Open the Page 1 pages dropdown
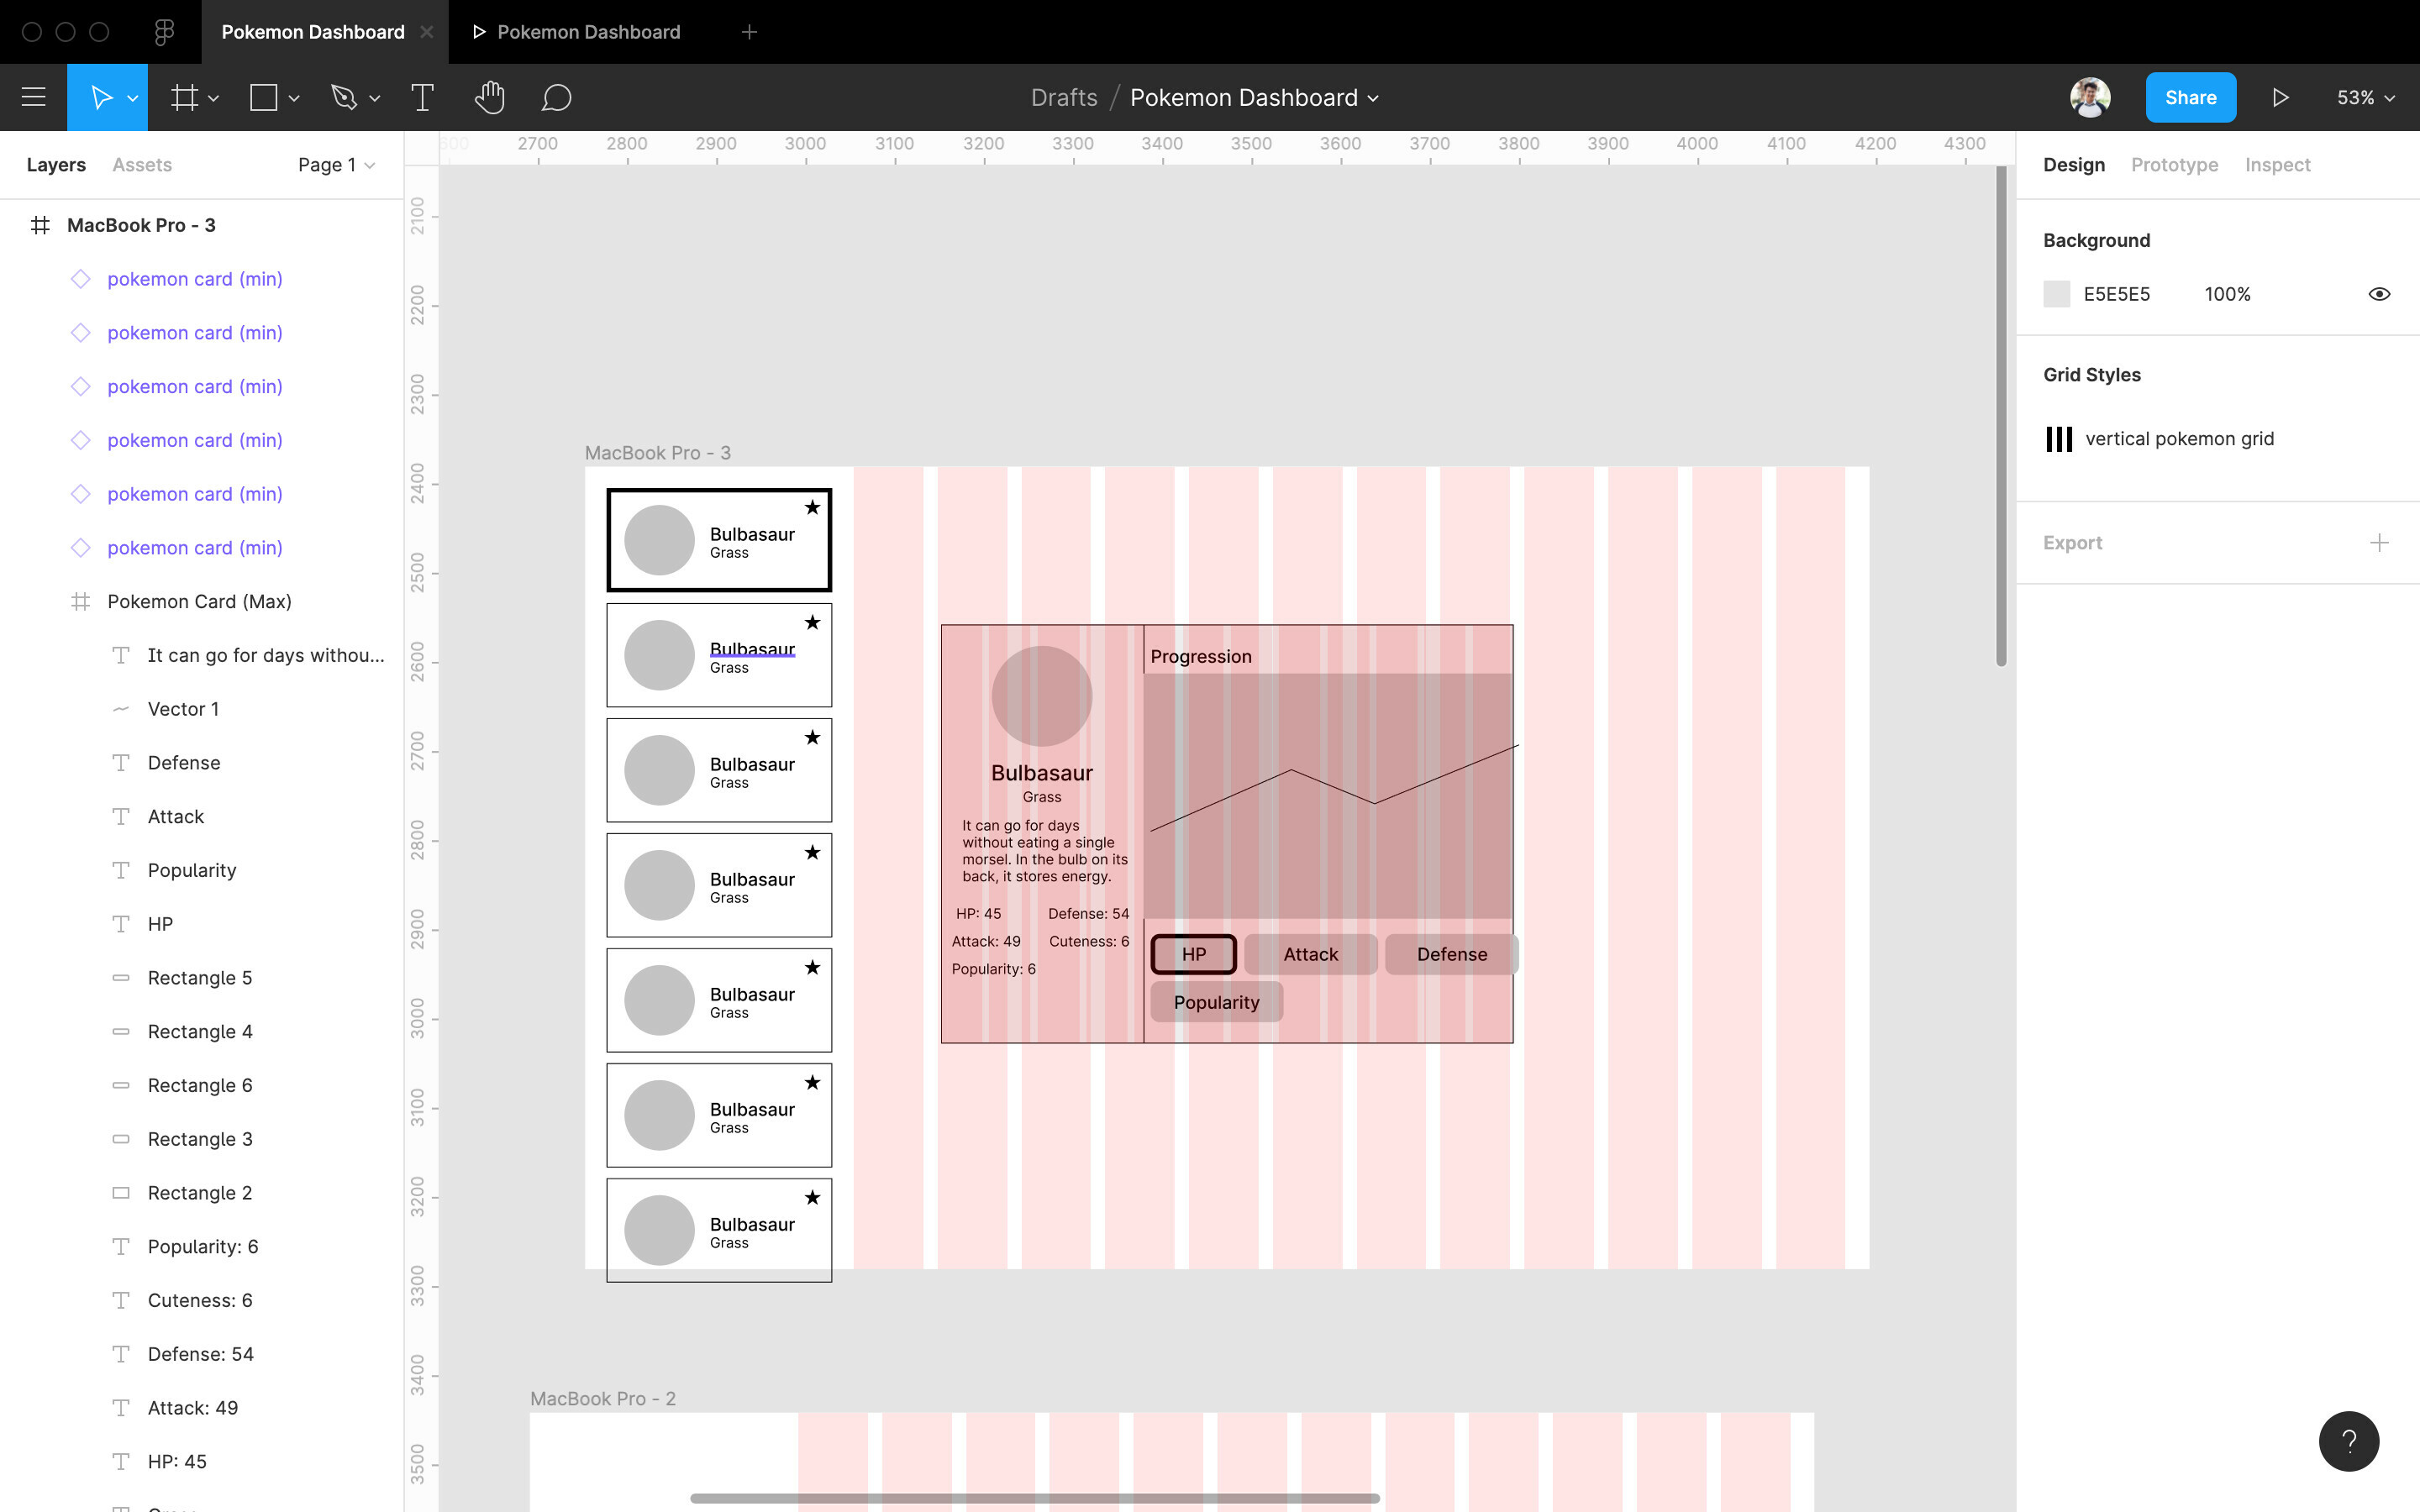 pyautogui.click(x=336, y=165)
